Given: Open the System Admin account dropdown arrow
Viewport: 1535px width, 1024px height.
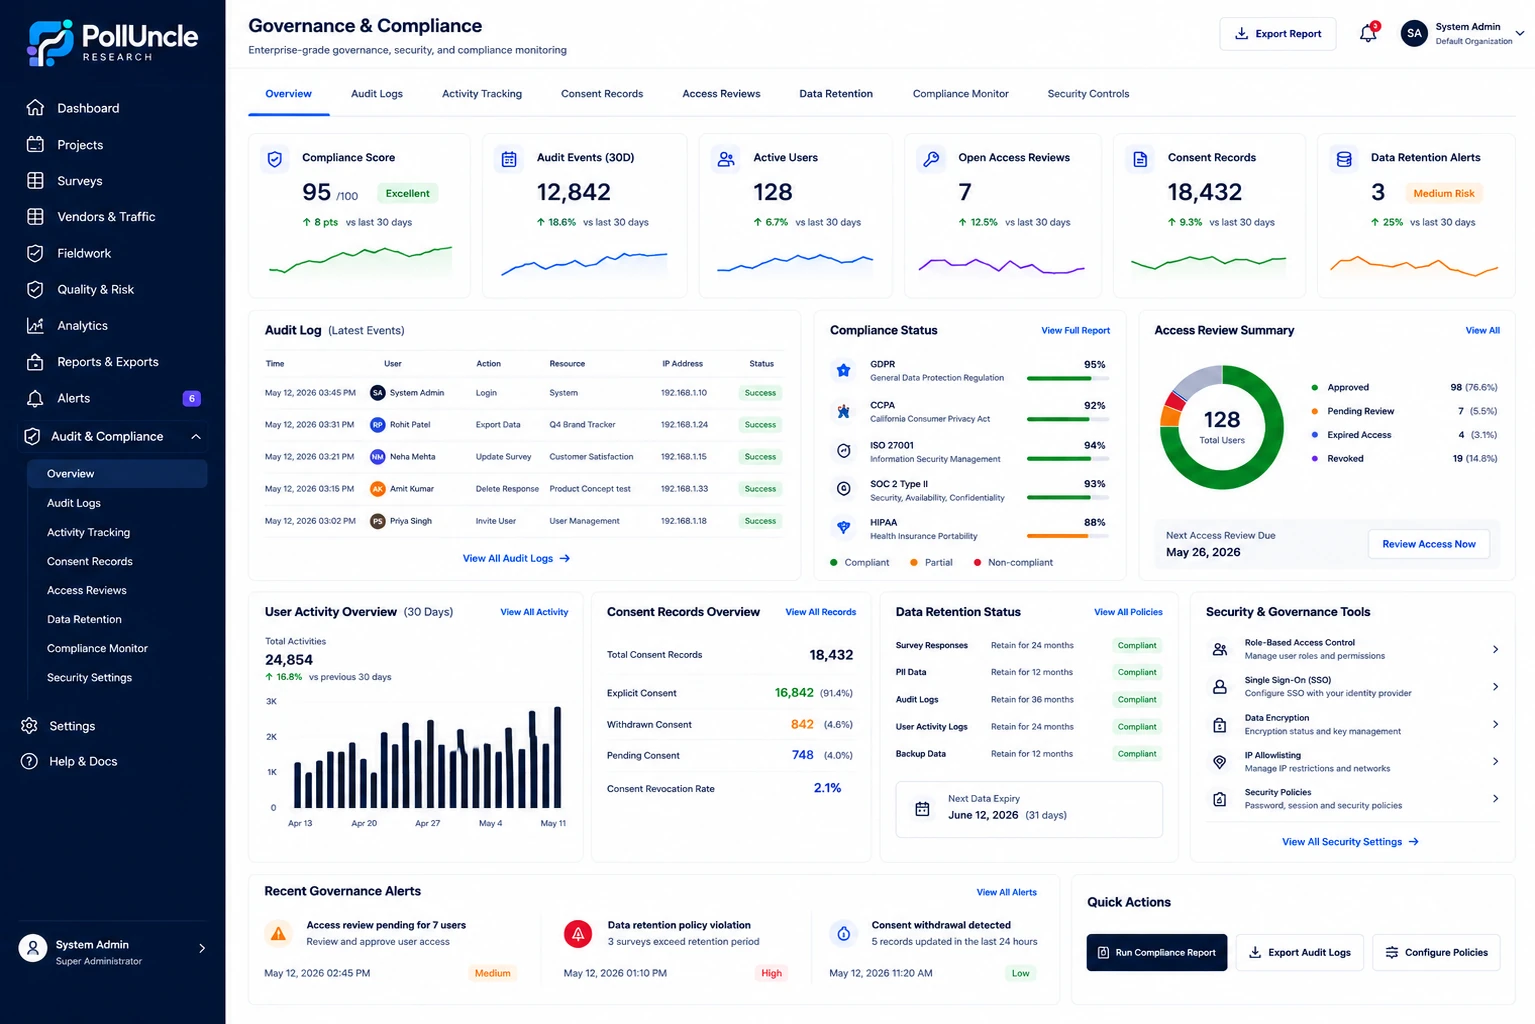Looking at the screenshot, I should [1520, 33].
